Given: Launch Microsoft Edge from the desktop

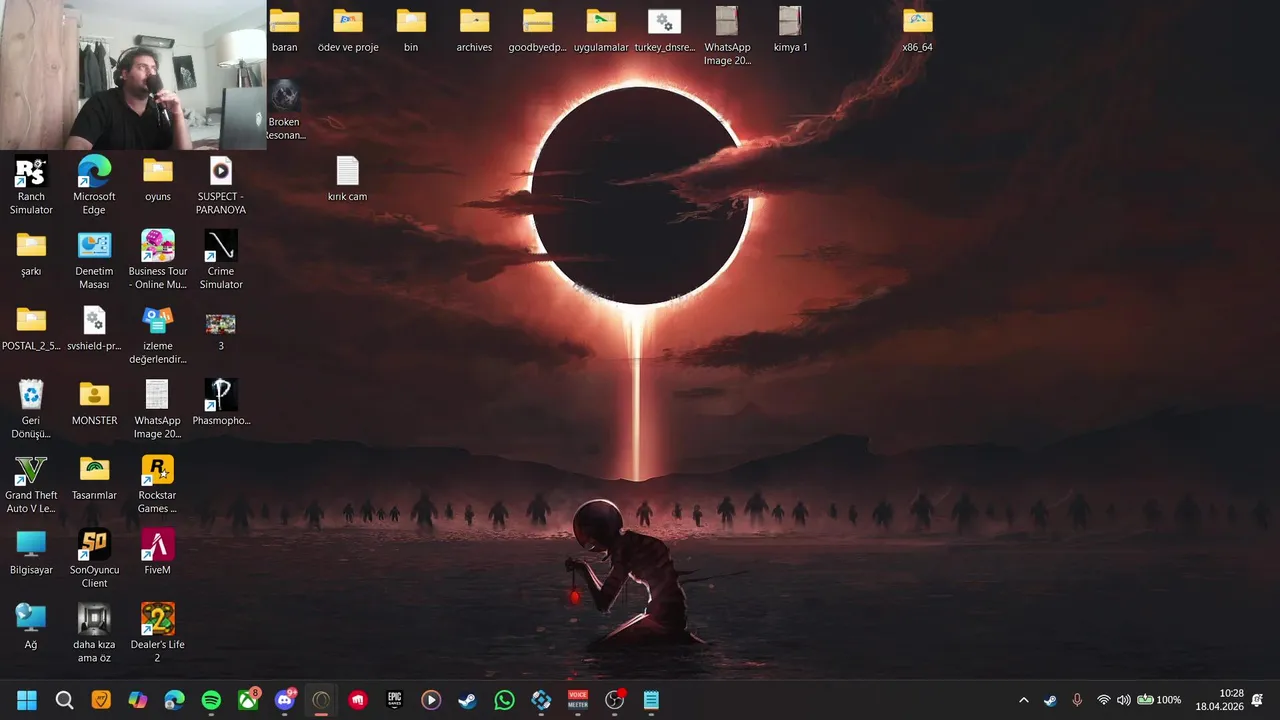Looking at the screenshot, I should point(94,185).
